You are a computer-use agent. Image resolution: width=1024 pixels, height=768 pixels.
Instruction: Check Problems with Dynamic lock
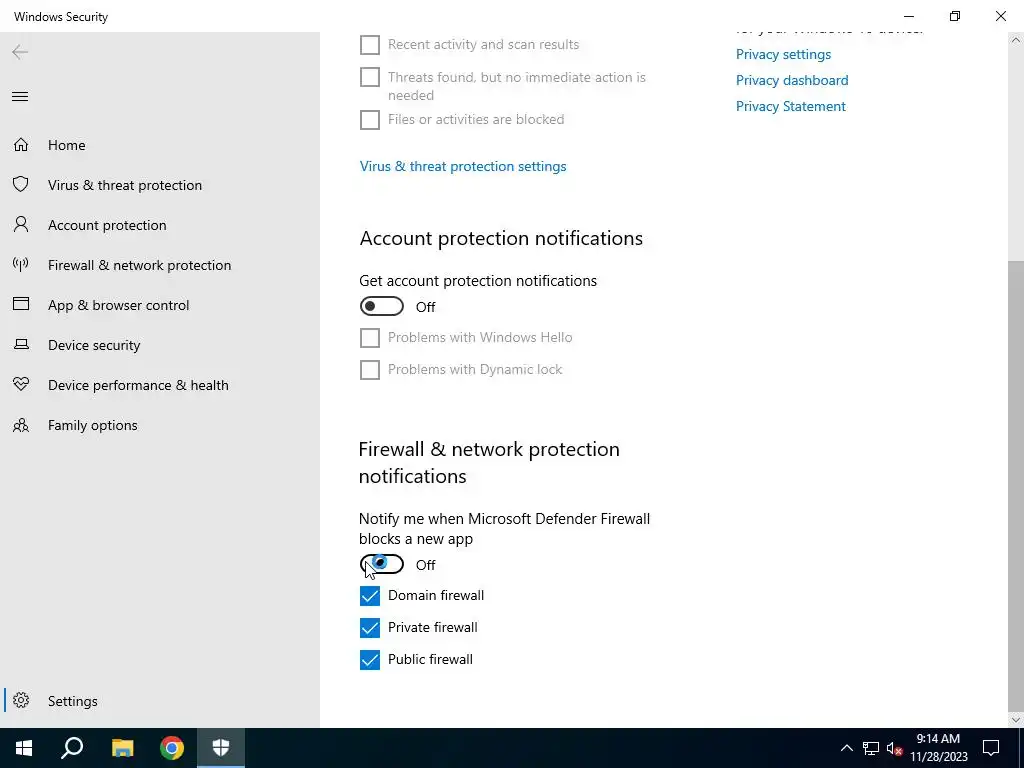[x=370, y=370]
